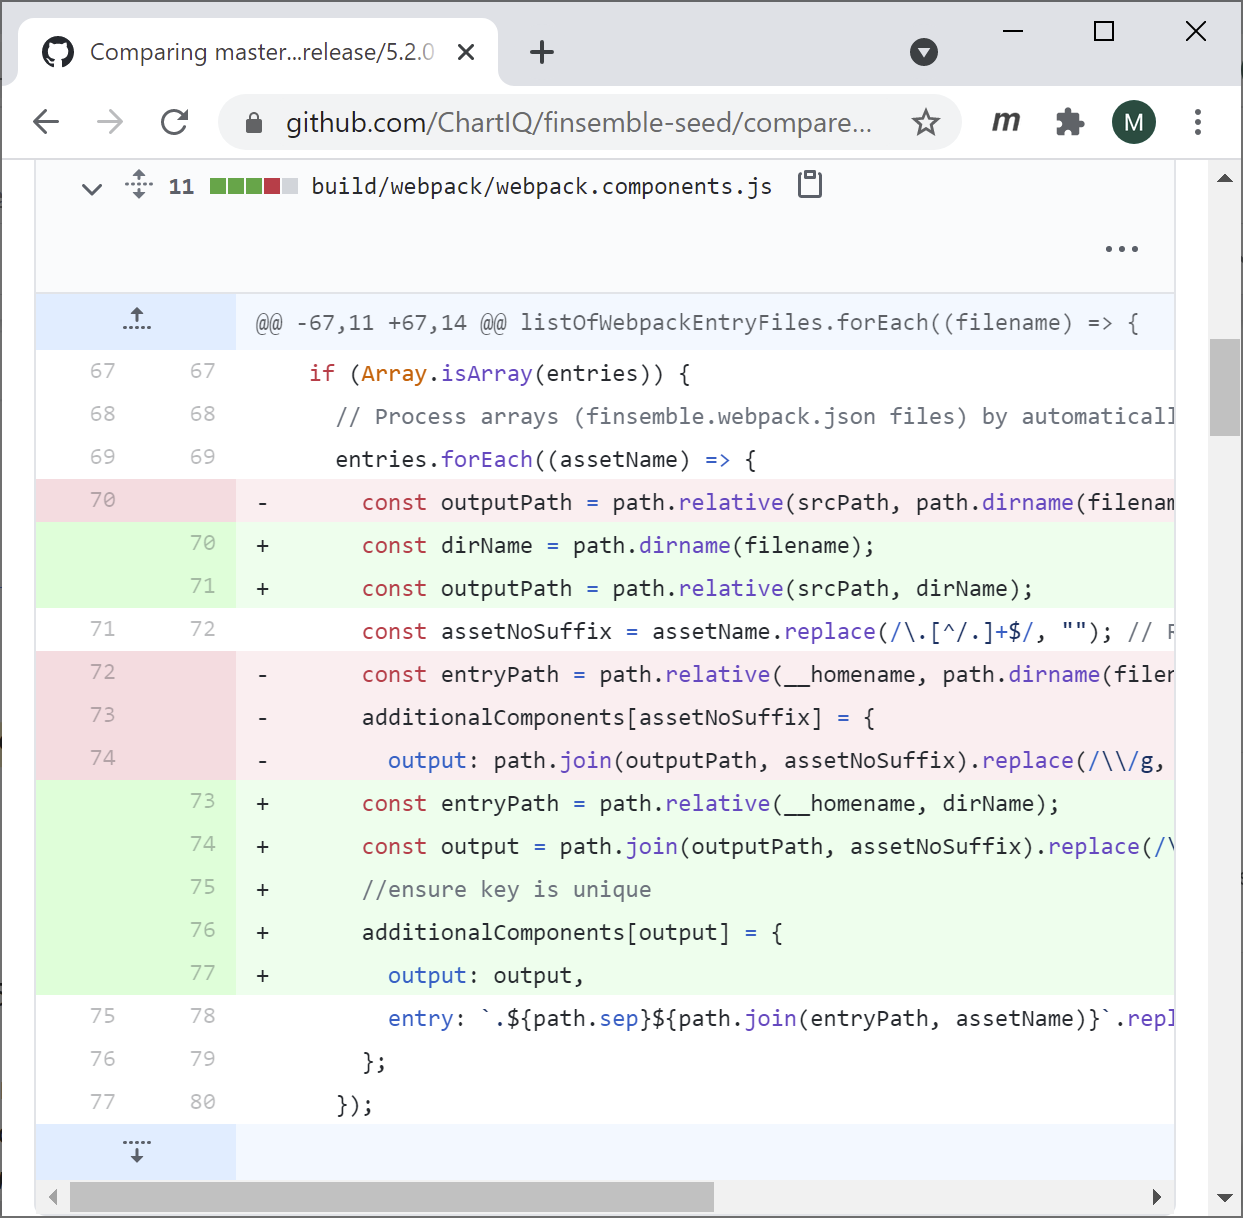
Task: Minimize the Chrome window
Action: [1012, 31]
